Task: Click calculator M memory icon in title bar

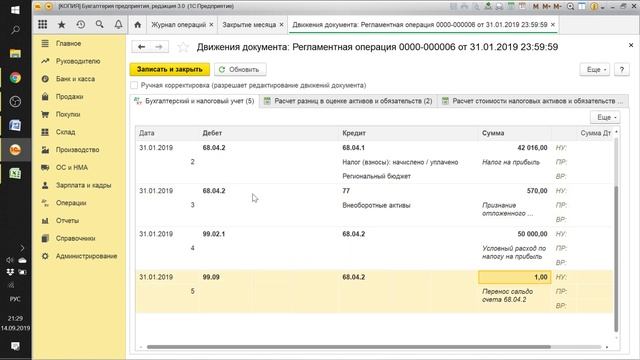Action: pos(536,6)
